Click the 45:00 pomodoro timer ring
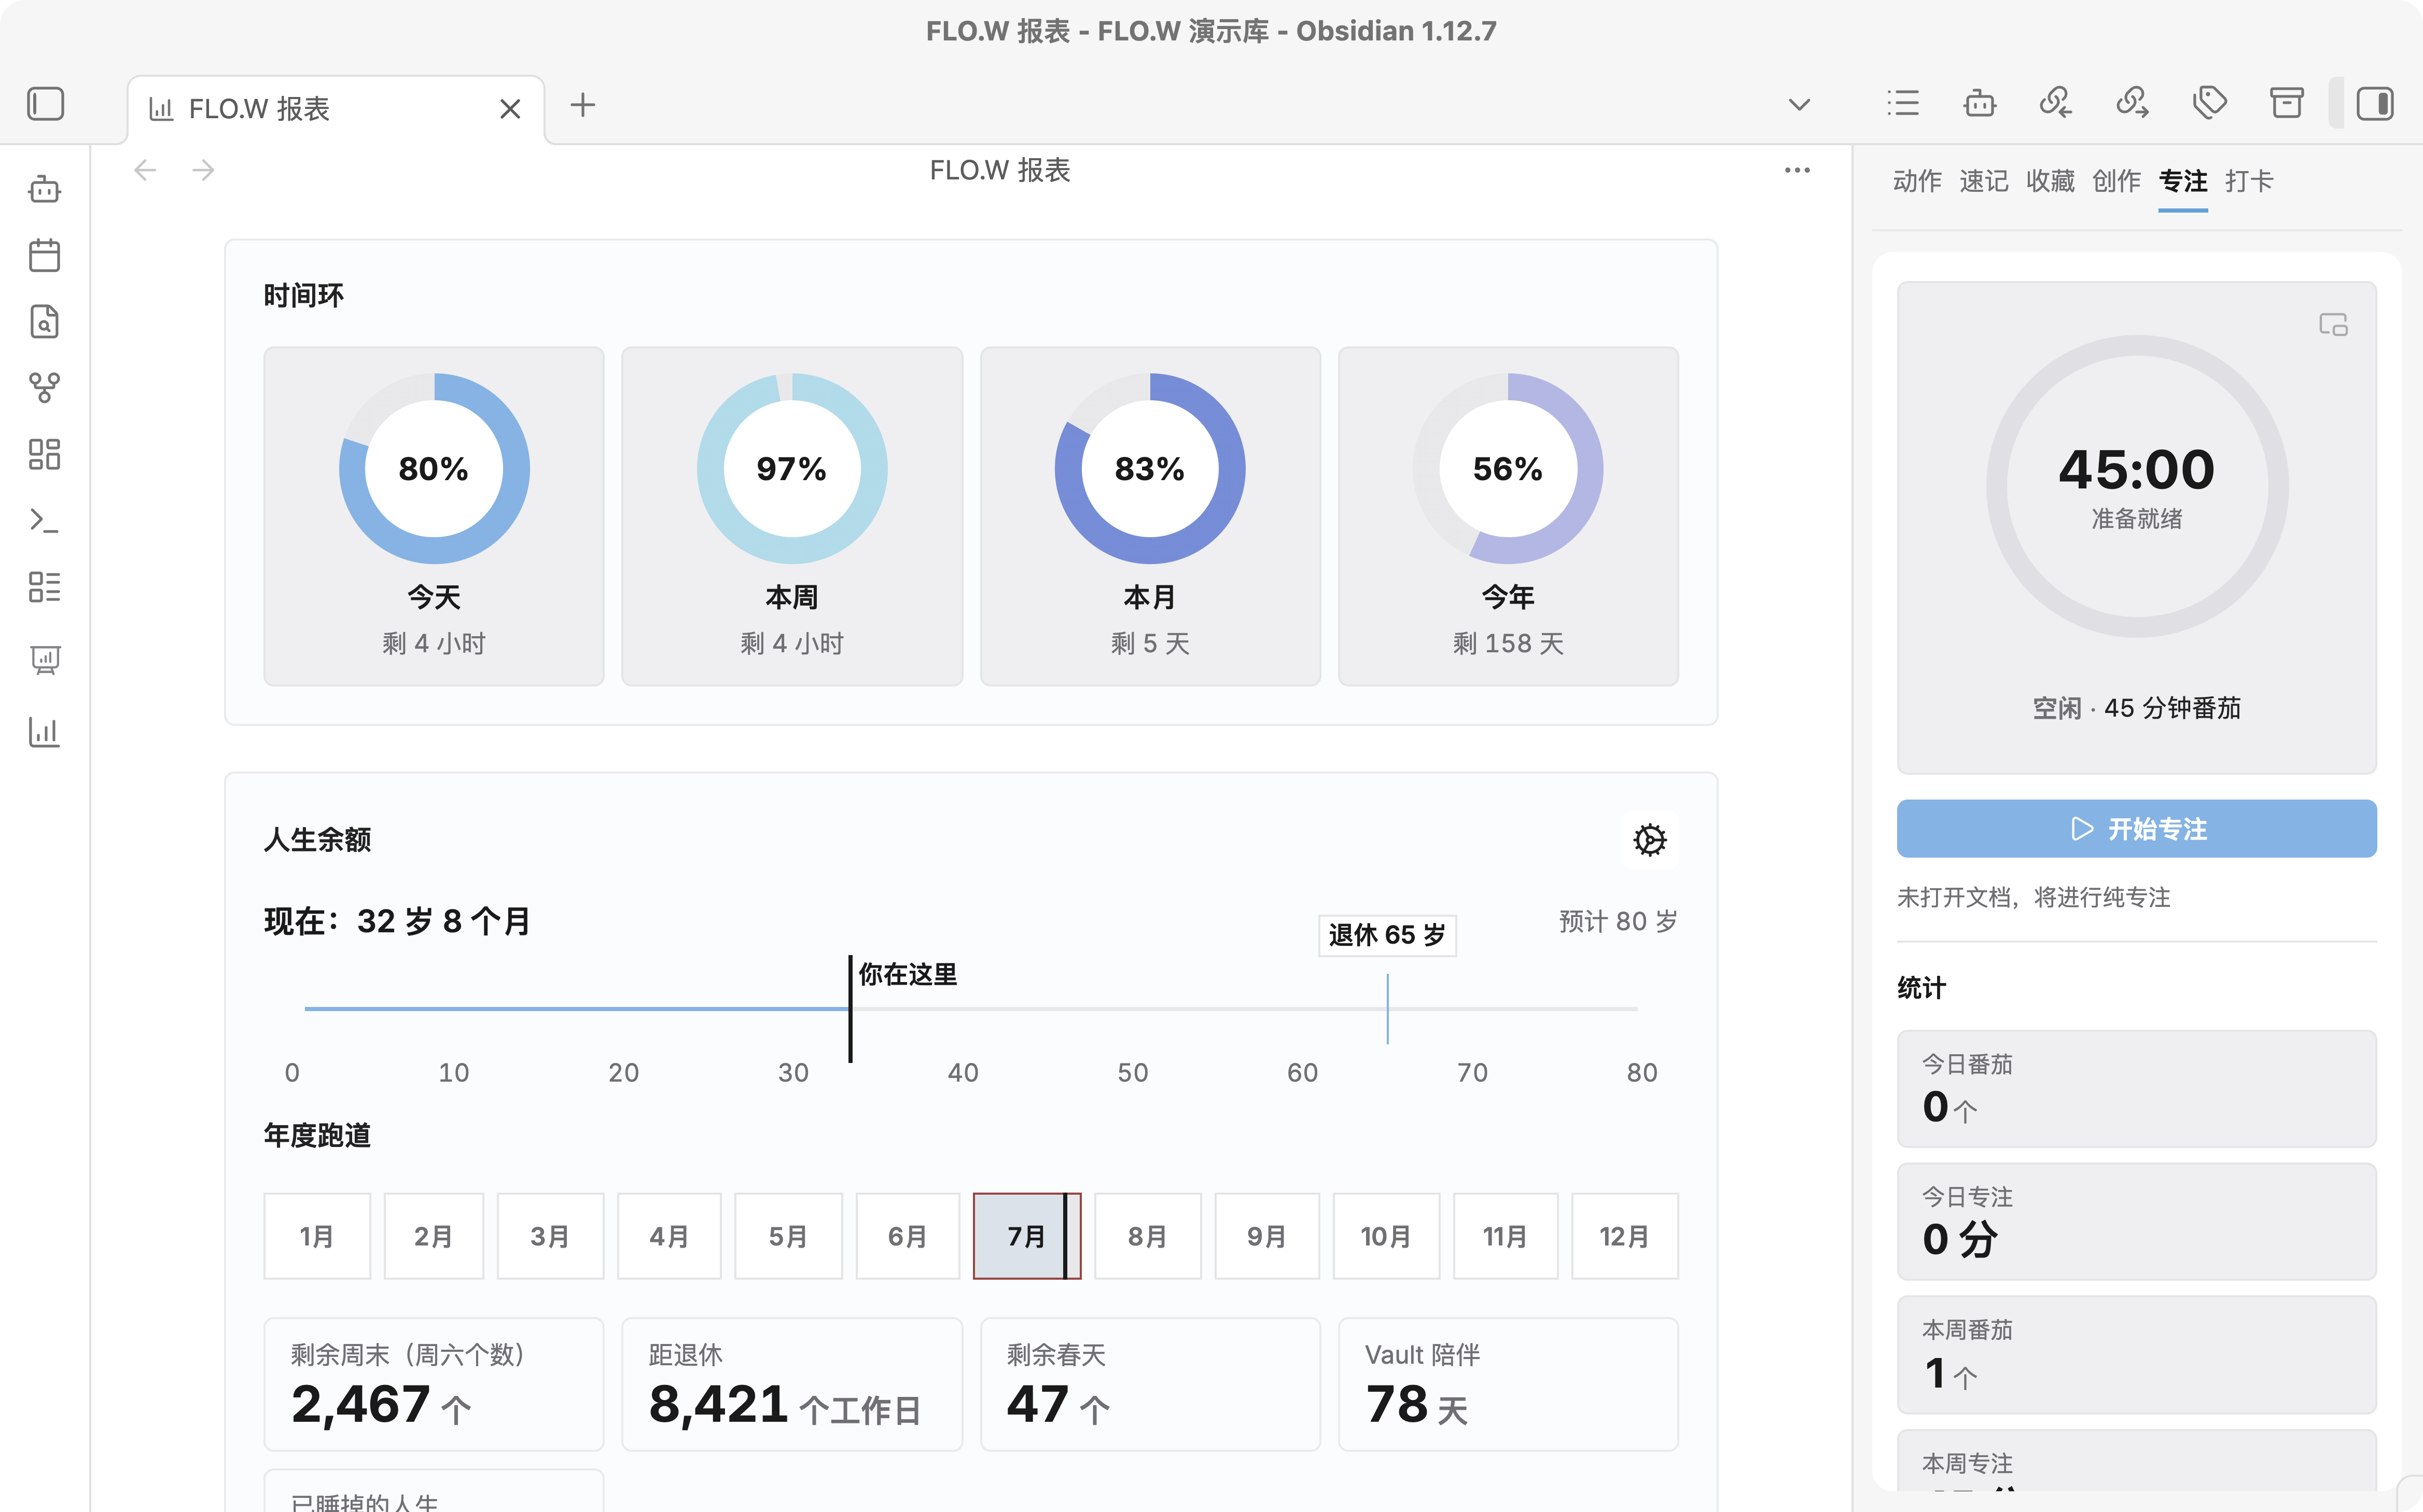The image size is (2423, 1512). (2137, 486)
